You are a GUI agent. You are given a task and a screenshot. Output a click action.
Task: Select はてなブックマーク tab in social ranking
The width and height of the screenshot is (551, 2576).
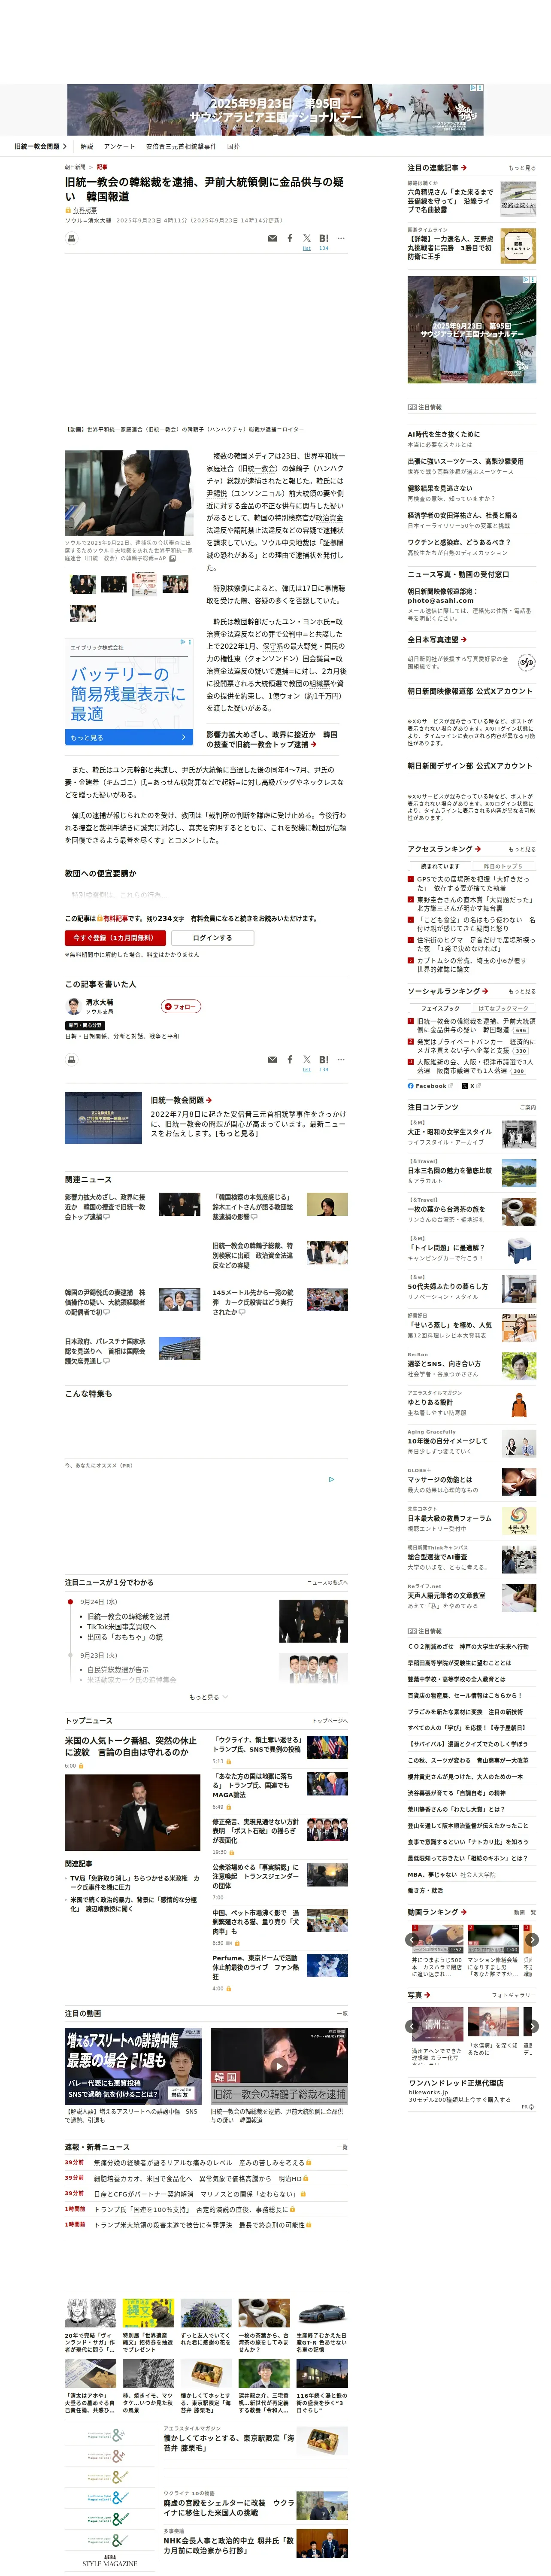coord(503,1008)
